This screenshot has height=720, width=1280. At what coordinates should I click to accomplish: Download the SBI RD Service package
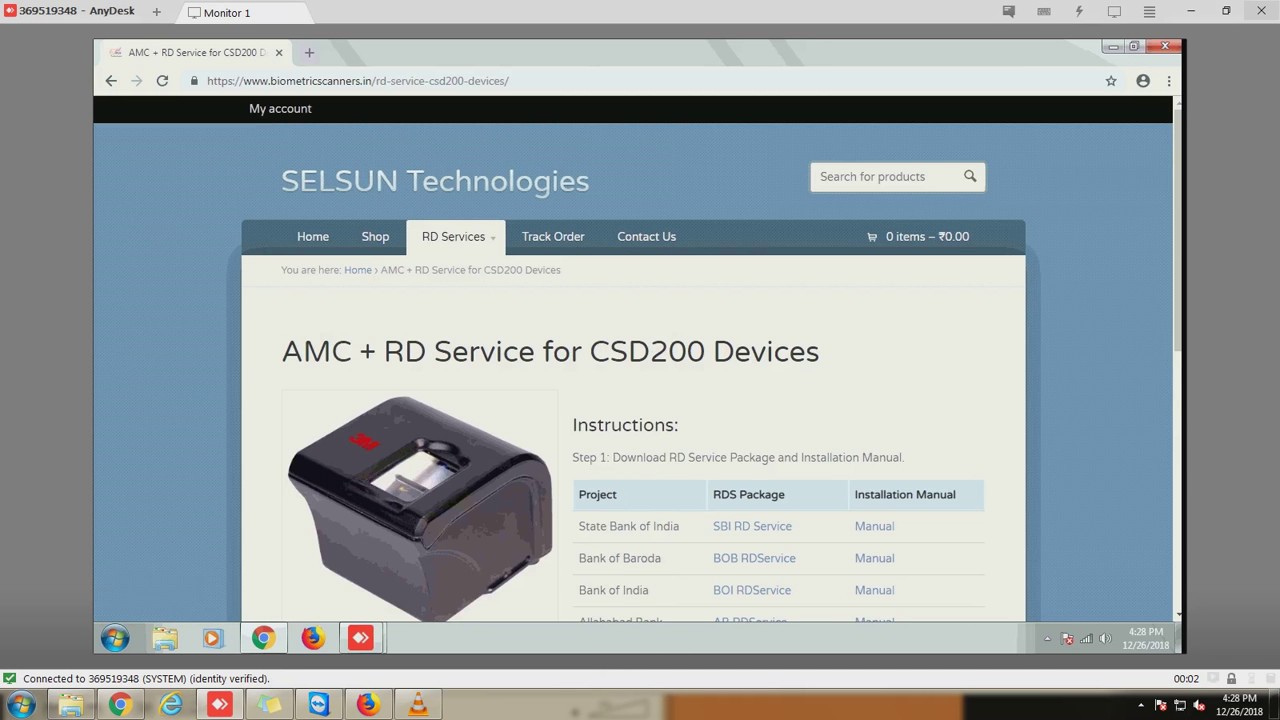752,526
